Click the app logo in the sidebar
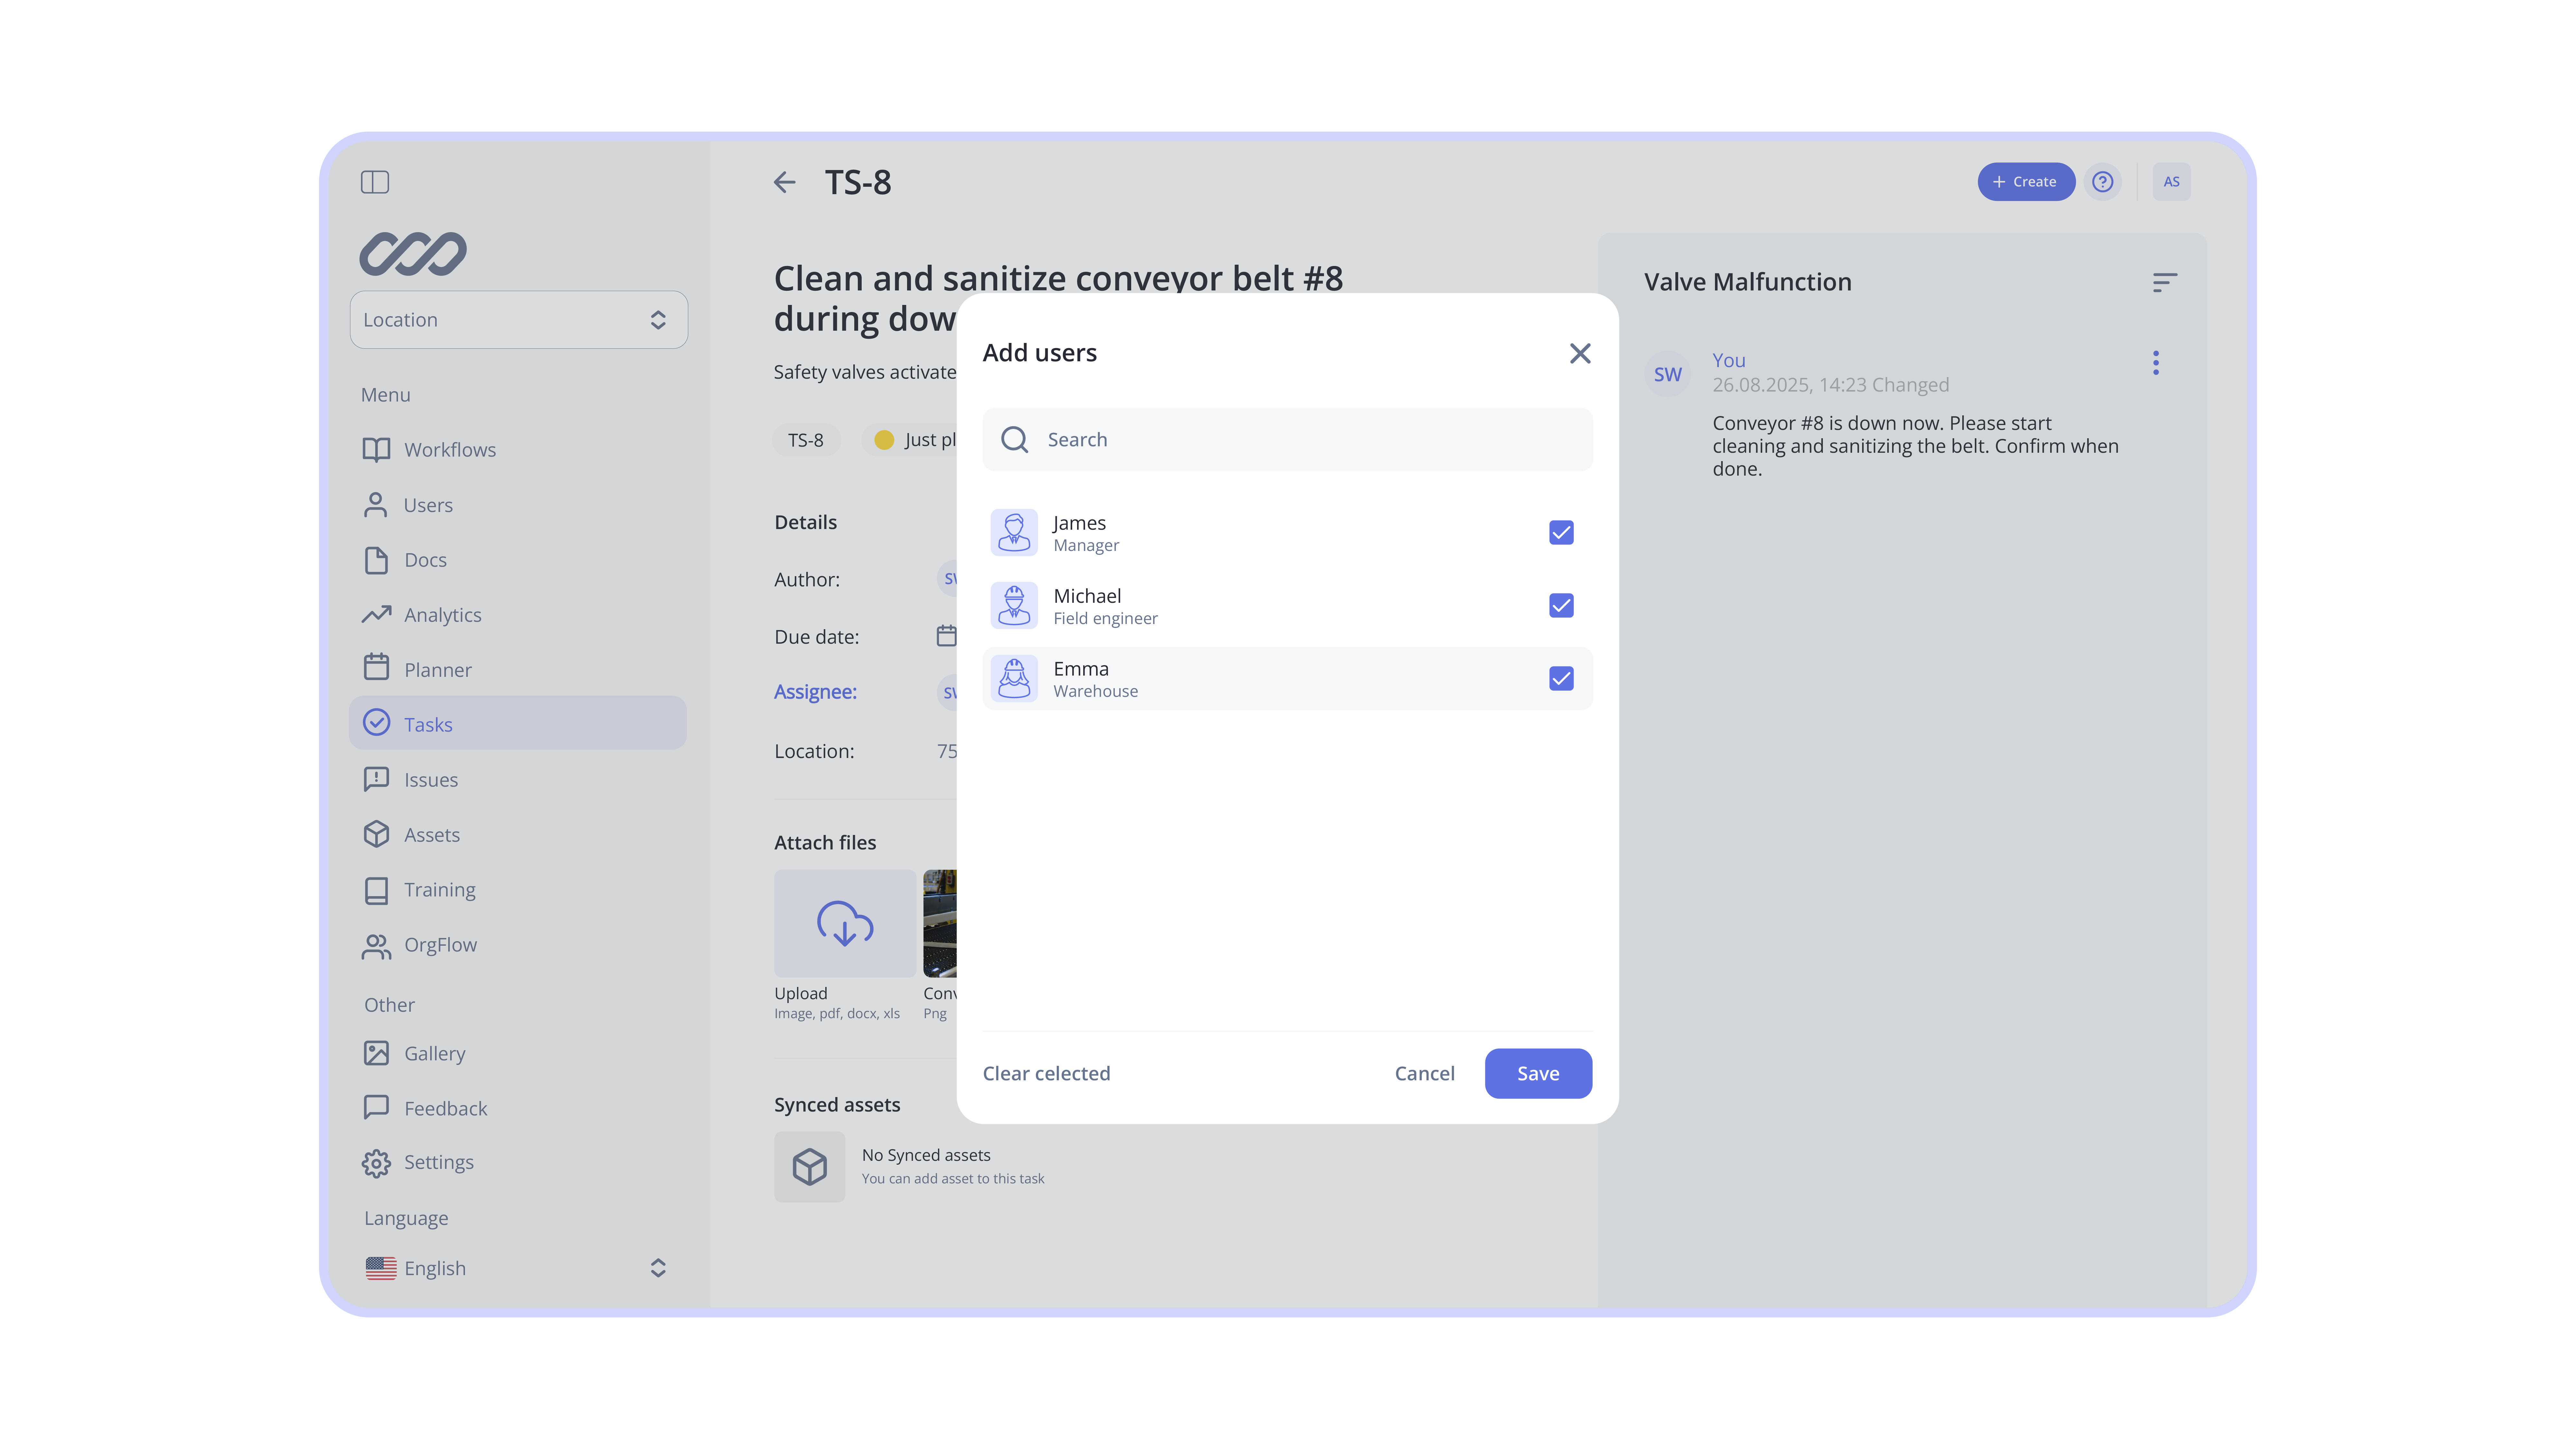2576x1449 pixels. click(413, 254)
